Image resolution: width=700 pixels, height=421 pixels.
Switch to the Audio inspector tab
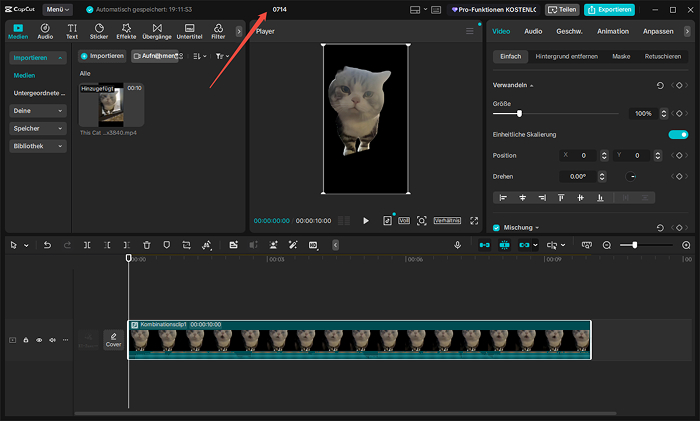(533, 31)
